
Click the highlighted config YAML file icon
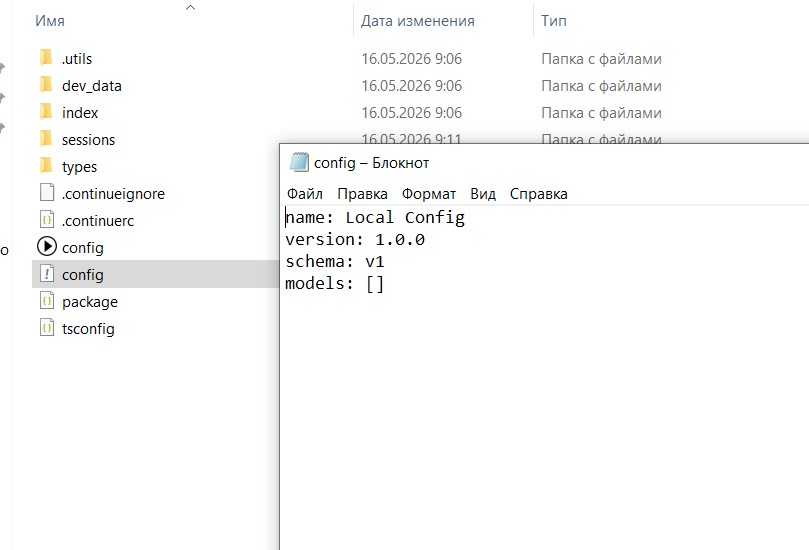tap(47, 274)
